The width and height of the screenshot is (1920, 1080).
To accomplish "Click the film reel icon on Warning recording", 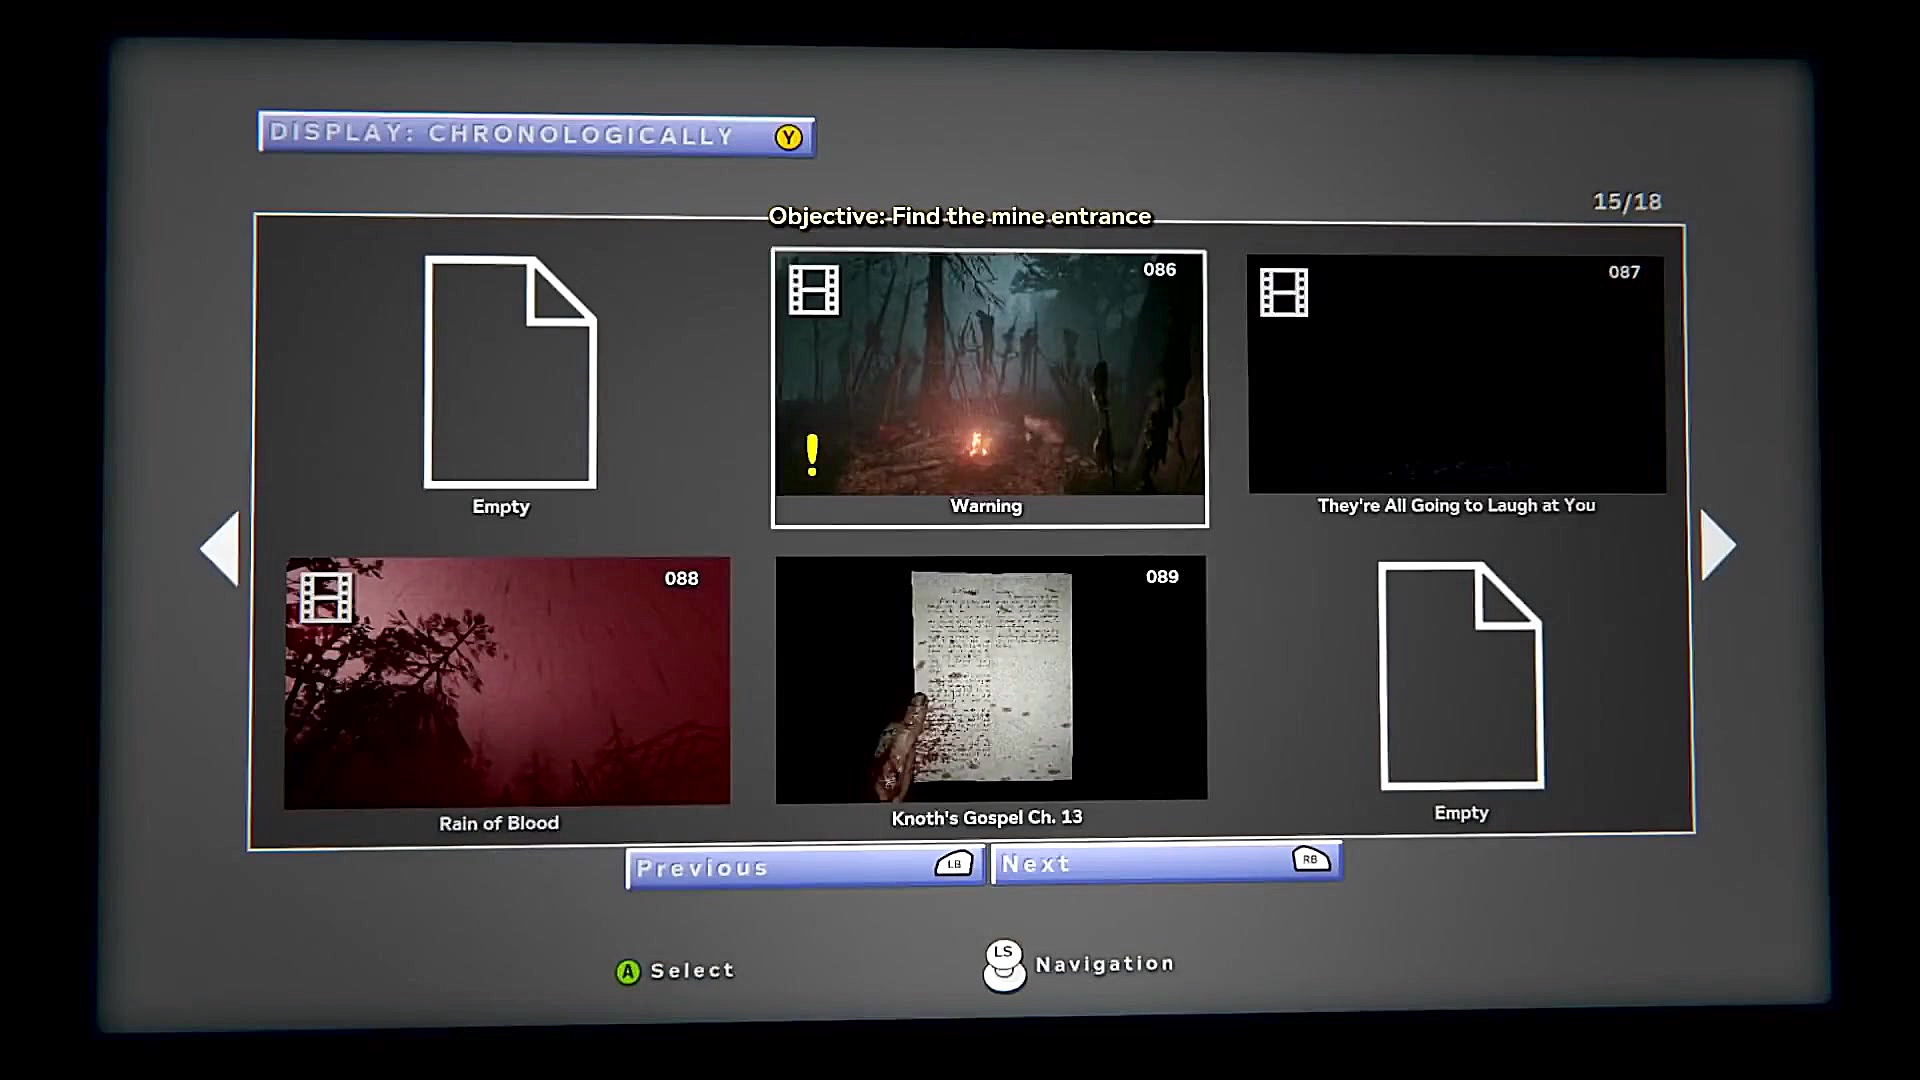I will [813, 290].
